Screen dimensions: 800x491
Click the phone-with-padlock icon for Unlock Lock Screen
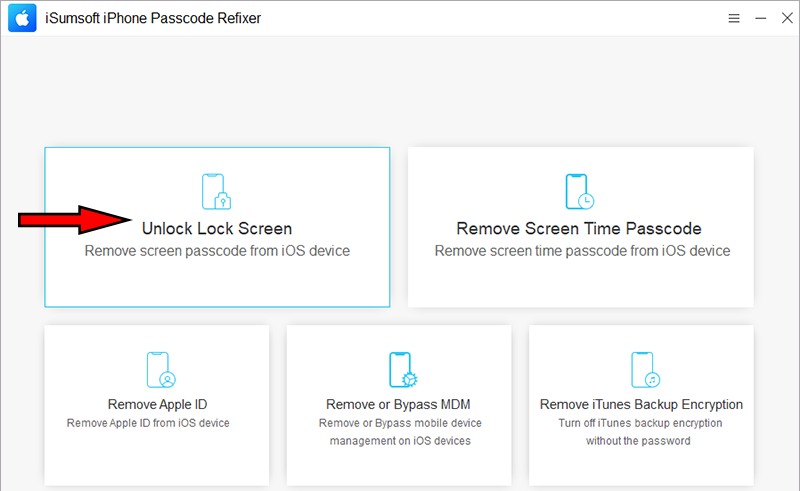click(x=217, y=192)
